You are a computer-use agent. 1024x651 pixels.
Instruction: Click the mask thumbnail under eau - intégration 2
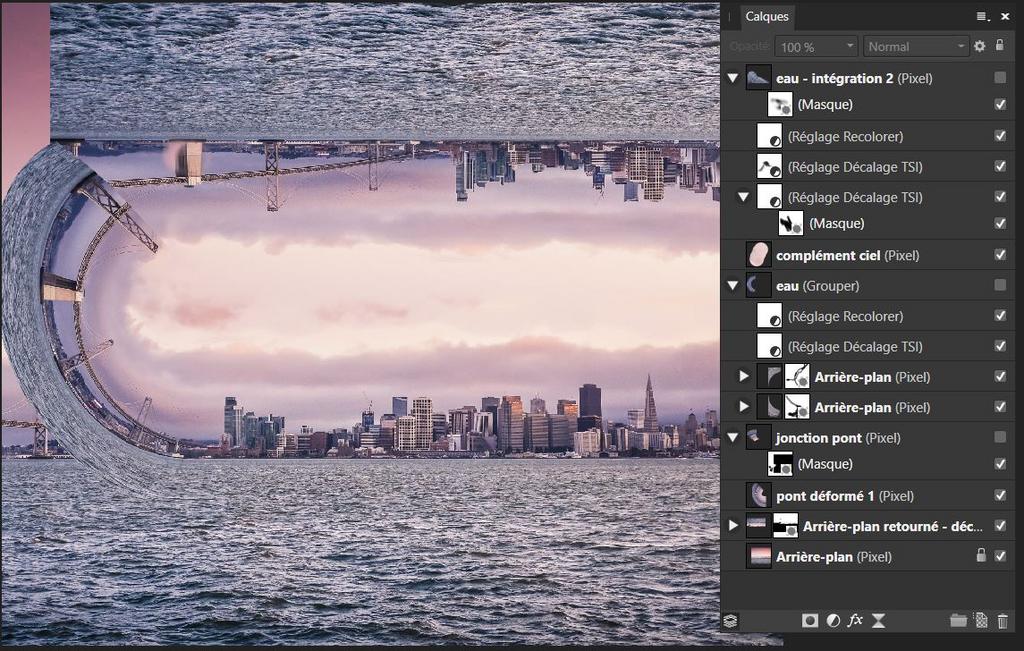(x=780, y=104)
